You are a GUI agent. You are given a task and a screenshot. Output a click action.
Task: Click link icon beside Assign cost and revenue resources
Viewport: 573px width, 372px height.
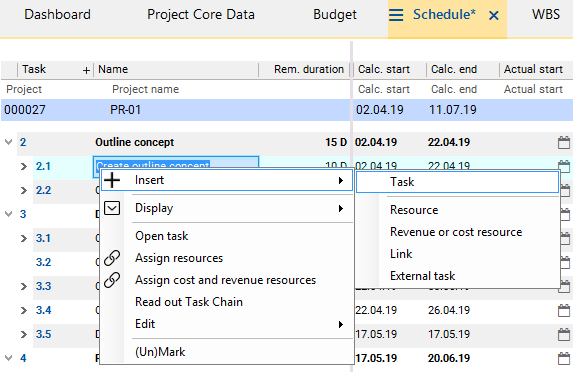pyautogui.click(x=112, y=280)
